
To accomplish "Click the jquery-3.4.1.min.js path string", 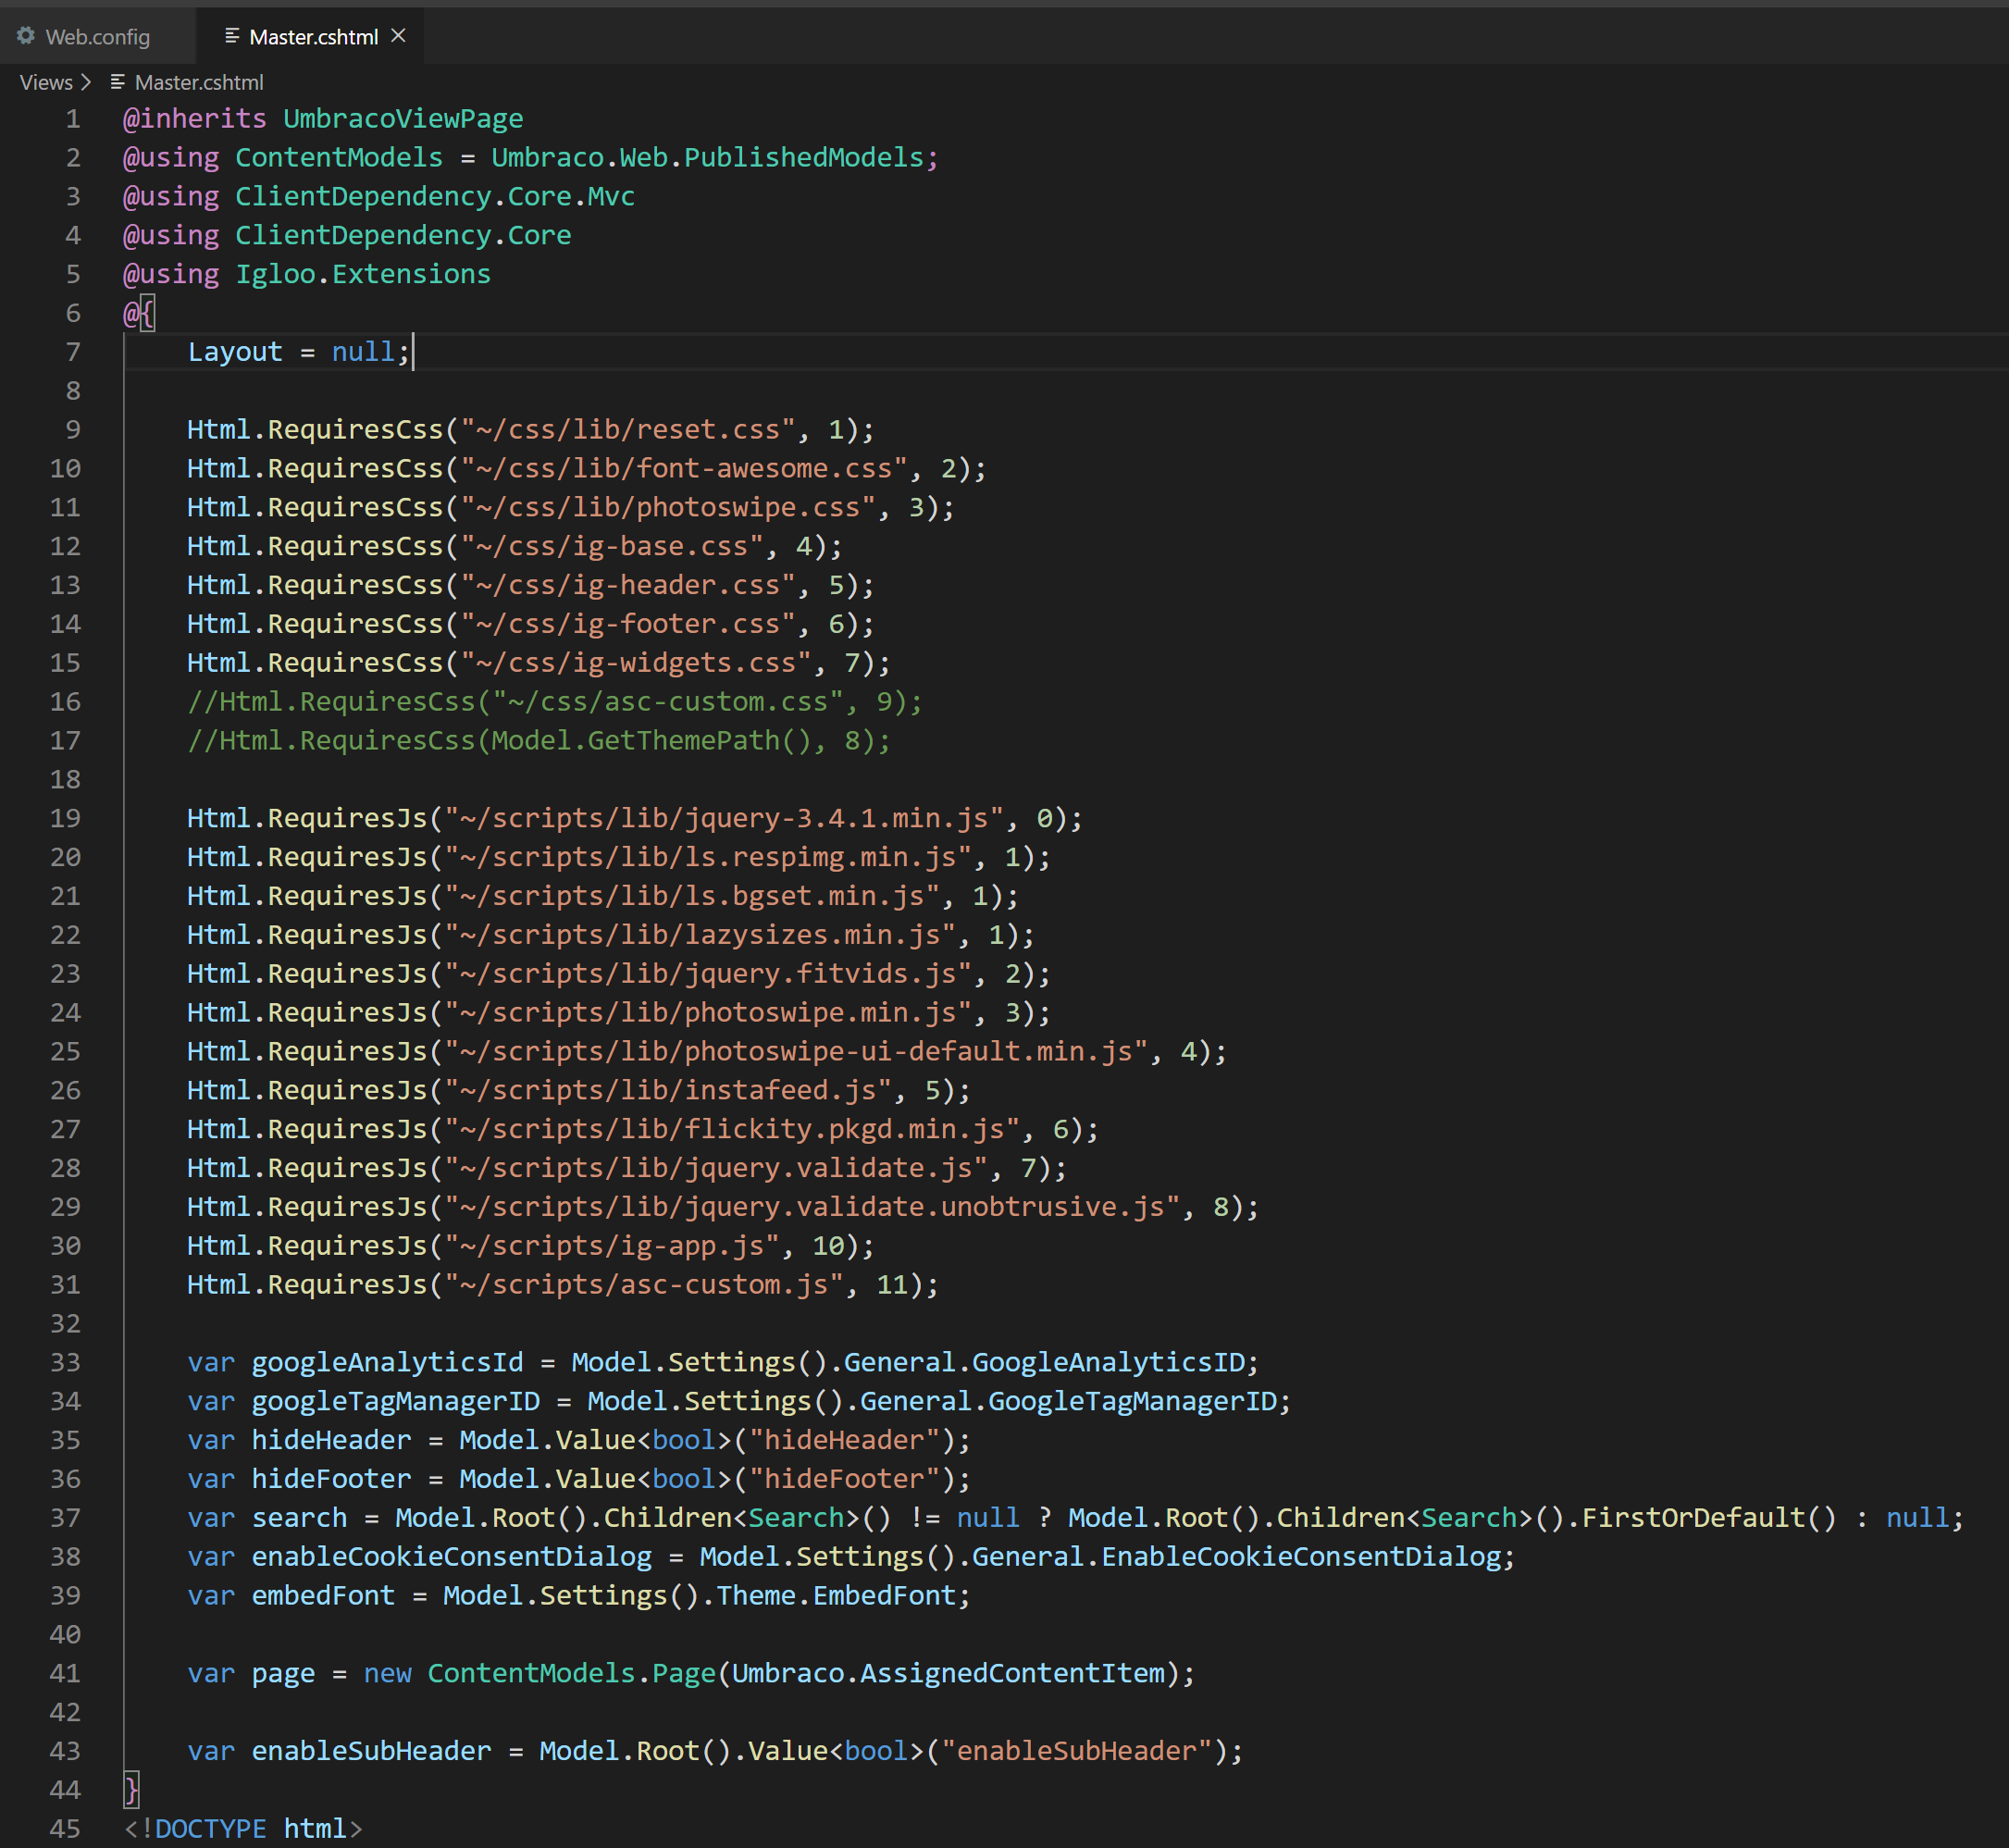I will [723, 819].
